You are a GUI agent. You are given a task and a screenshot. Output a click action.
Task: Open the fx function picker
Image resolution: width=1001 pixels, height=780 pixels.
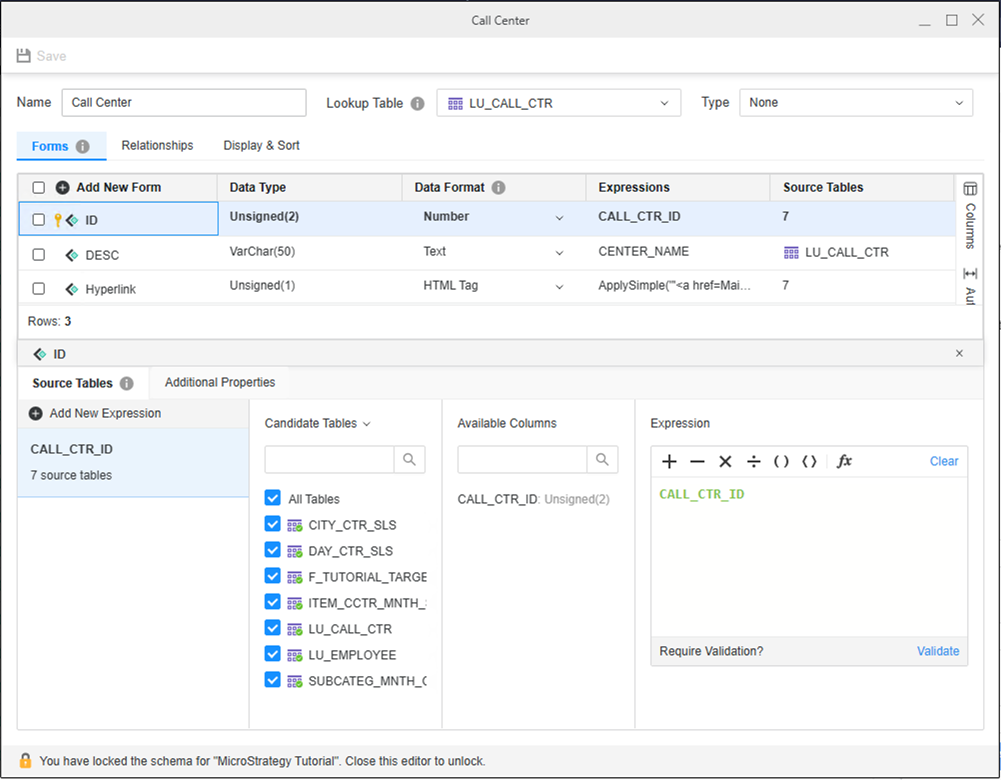tap(844, 461)
